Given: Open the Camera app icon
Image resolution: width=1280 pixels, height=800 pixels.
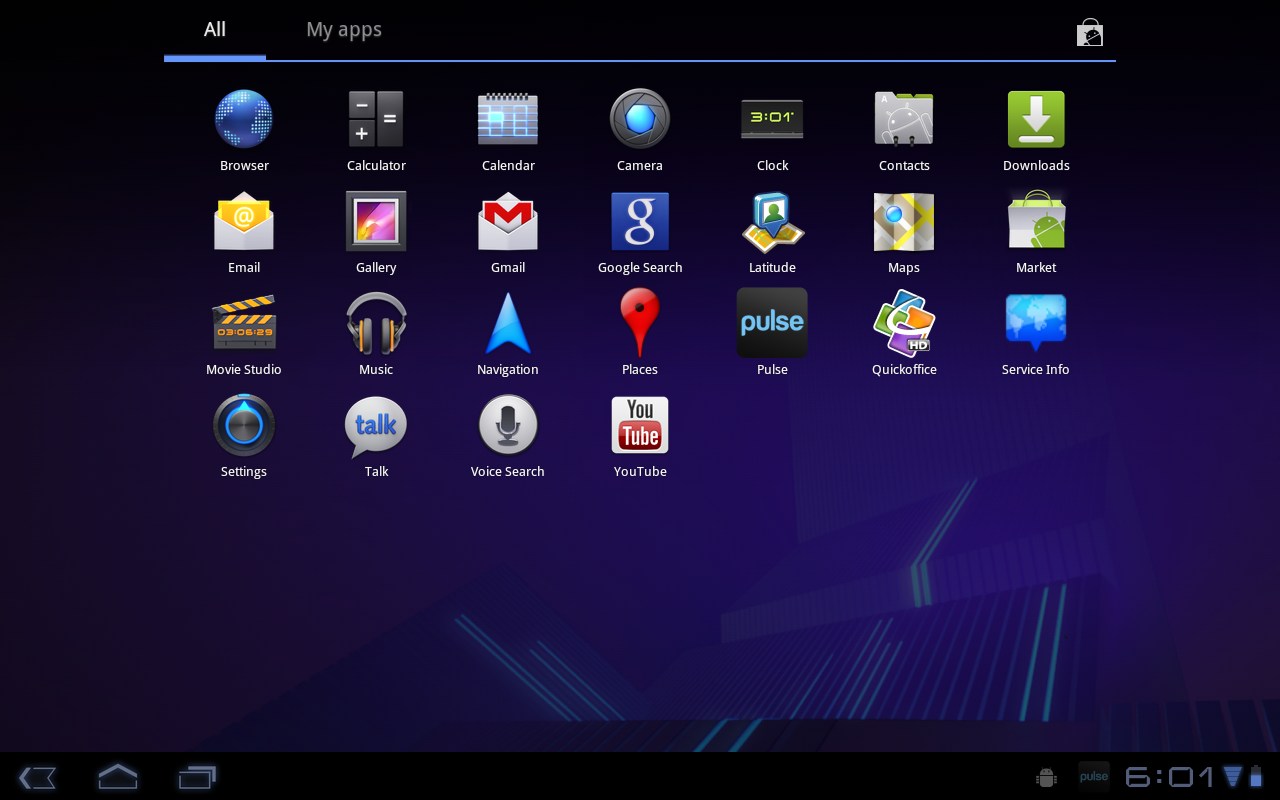Looking at the screenshot, I should (x=640, y=120).
